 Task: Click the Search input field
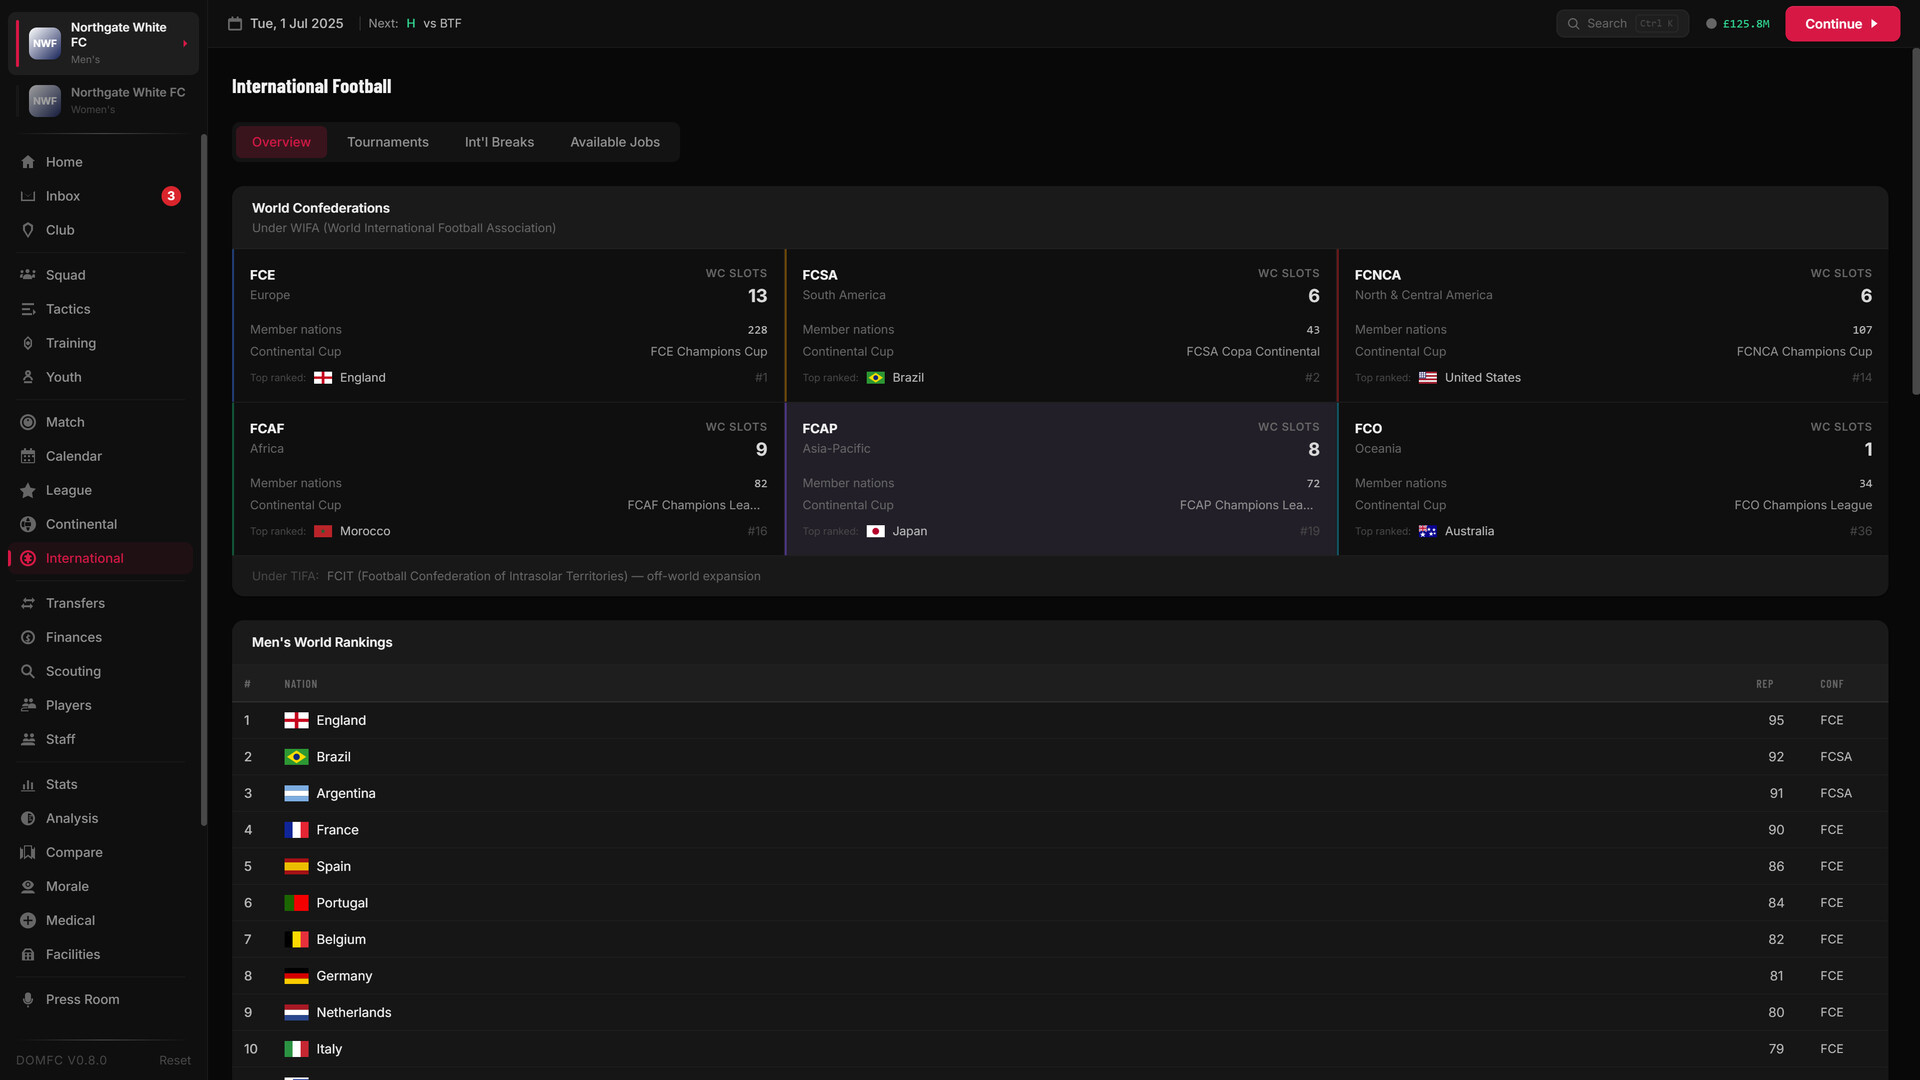tap(1622, 23)
